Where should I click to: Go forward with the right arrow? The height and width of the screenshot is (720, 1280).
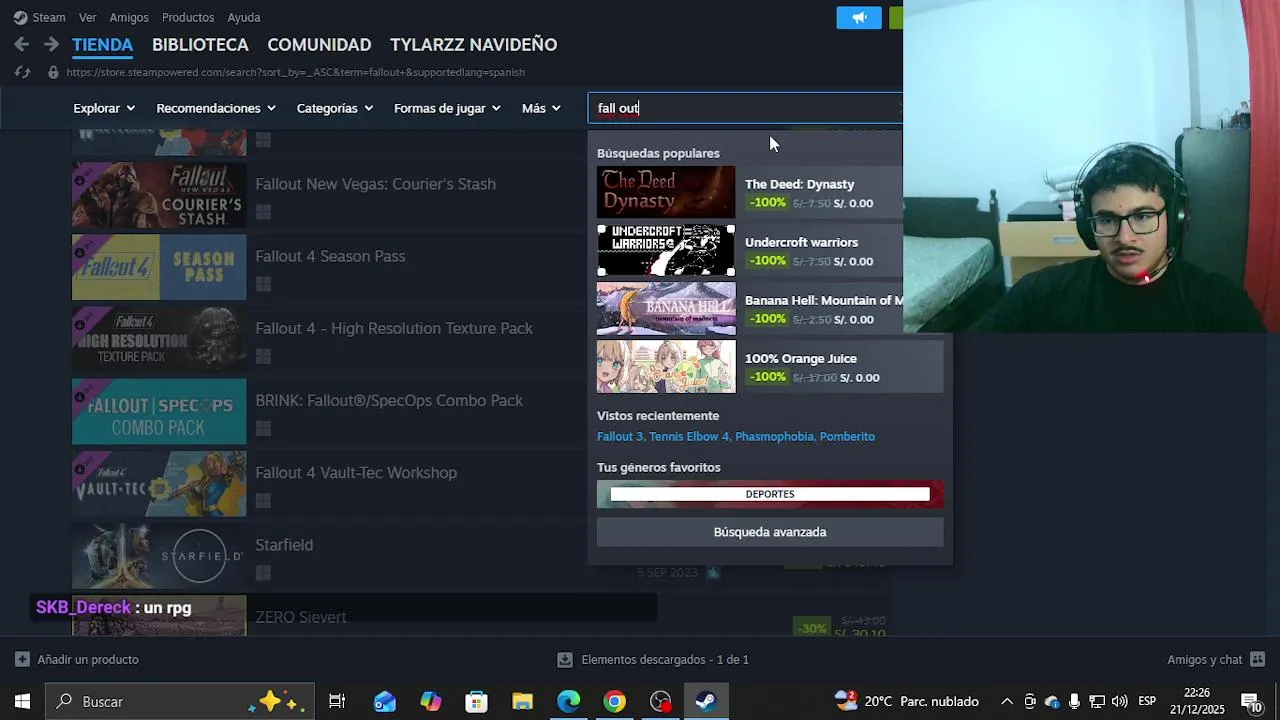click(x=51, y=44)
